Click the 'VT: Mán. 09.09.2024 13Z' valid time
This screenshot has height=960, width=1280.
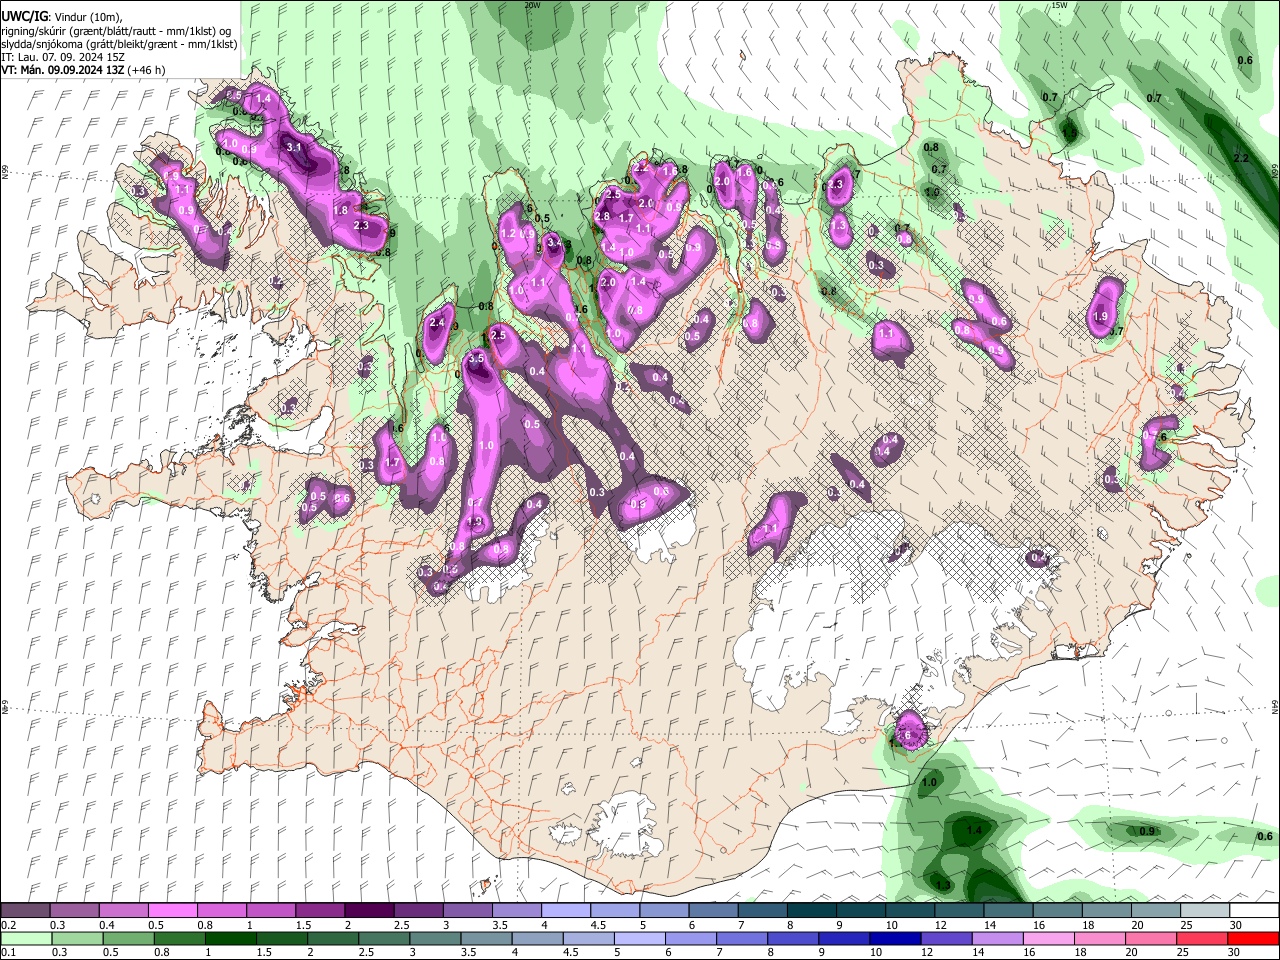(62, 70)
